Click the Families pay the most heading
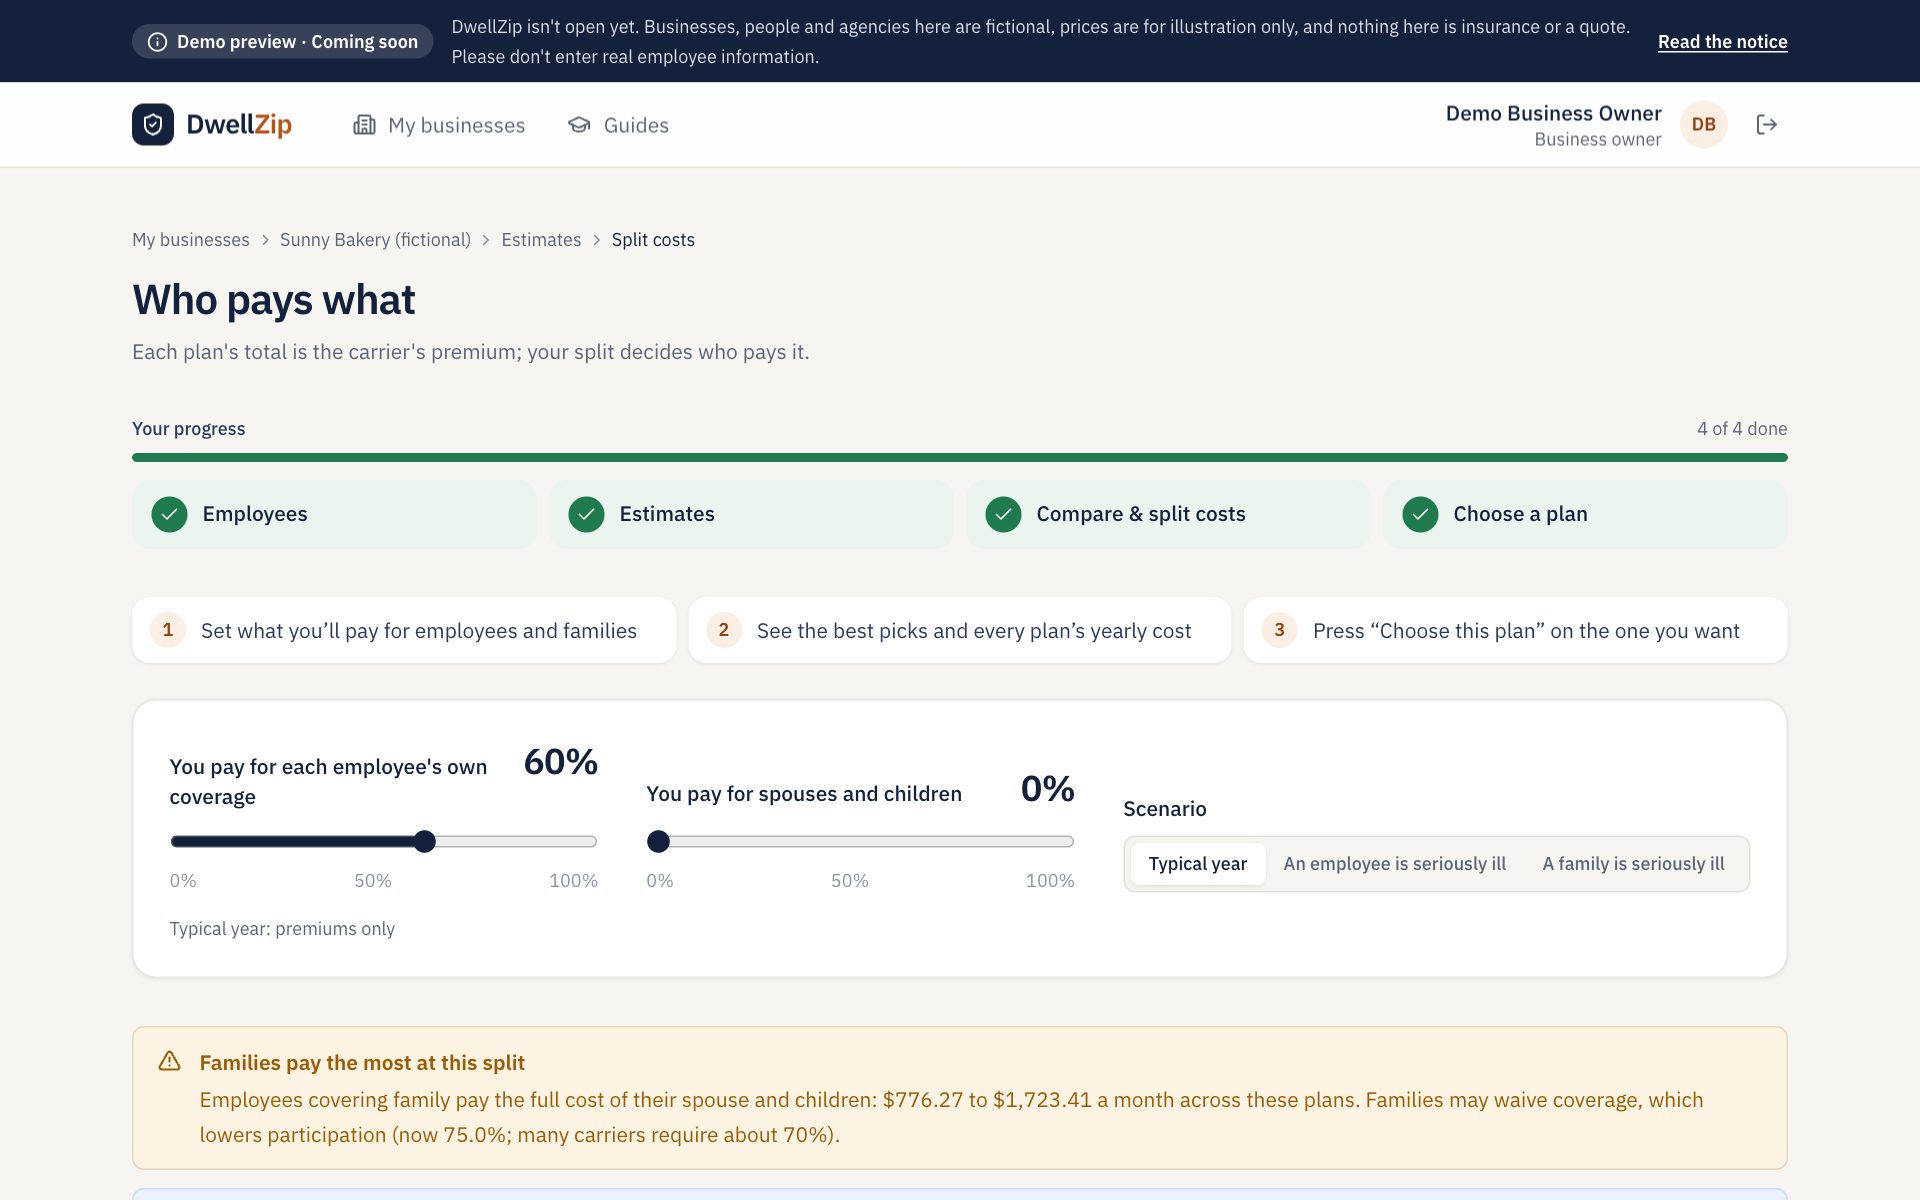 [x=362, y=1063]
